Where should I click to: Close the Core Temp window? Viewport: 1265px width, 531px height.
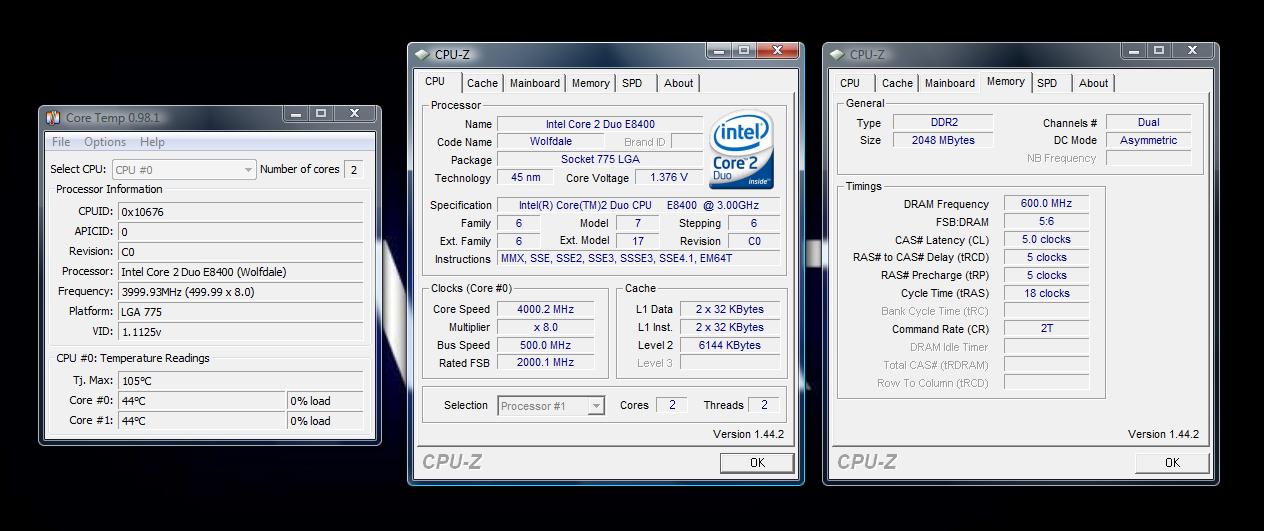(354, 114)
